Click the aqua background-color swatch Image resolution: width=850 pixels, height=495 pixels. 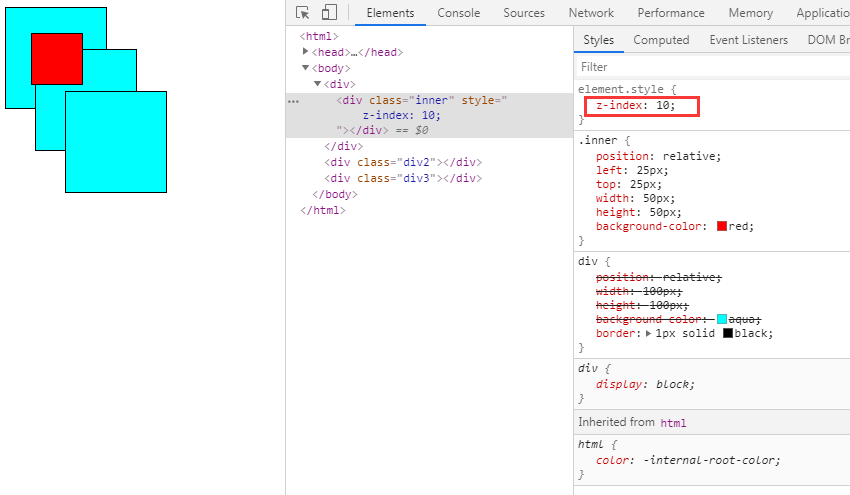(x=722, y=319)
